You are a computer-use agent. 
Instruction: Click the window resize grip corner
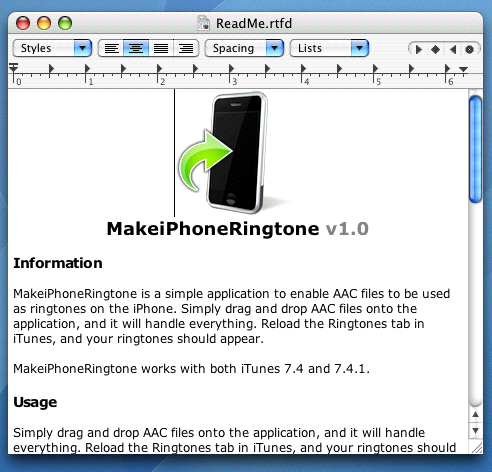coord(477,447)
